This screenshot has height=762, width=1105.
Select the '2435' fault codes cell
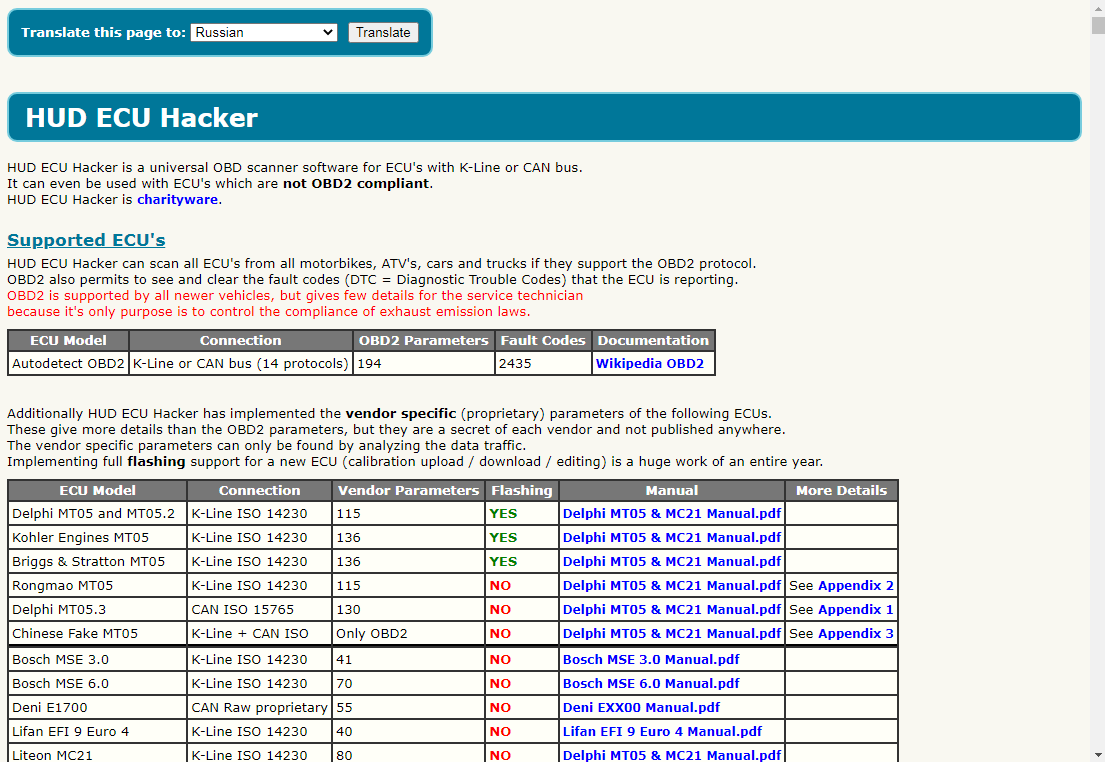pyautogui.click(x=543, y=364)
